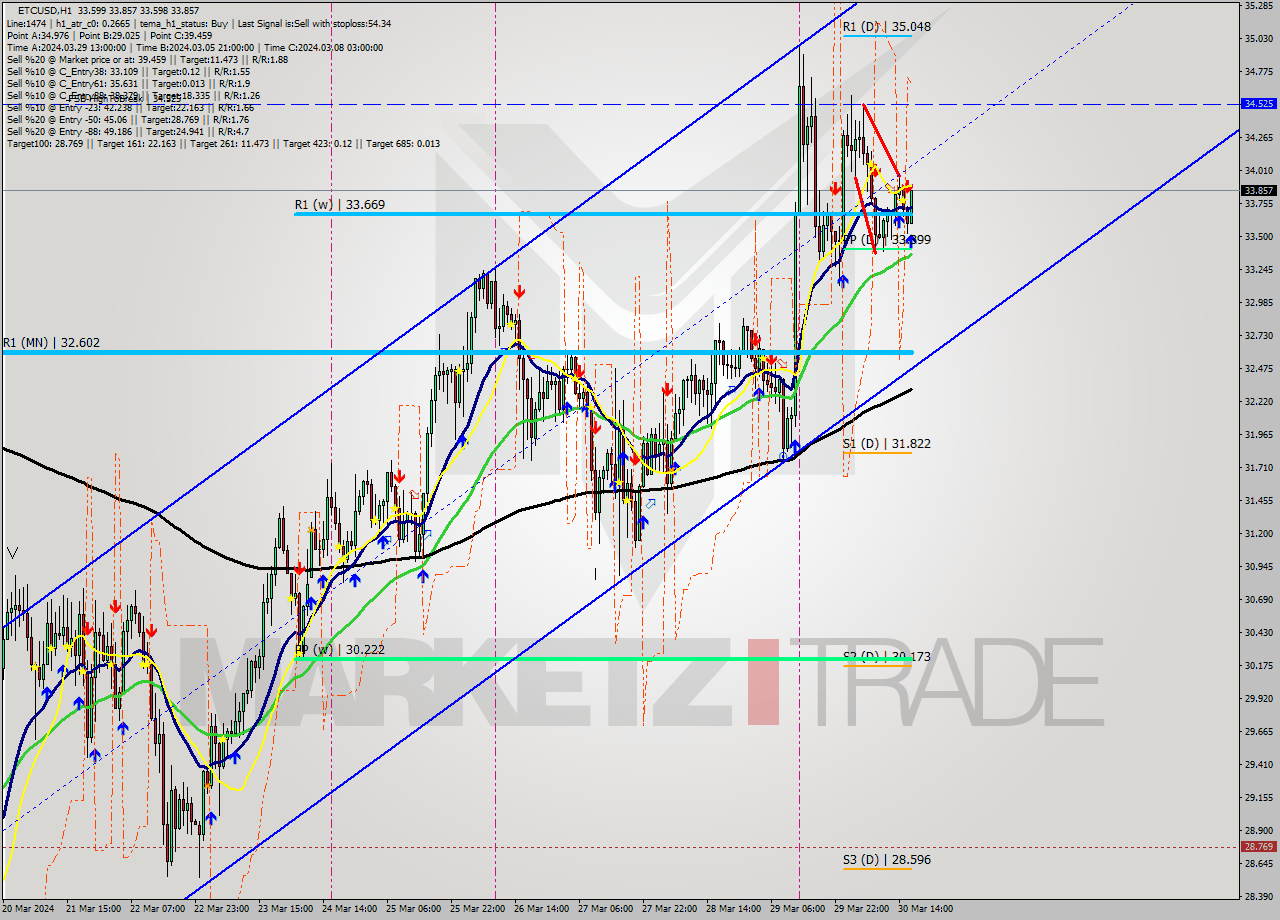
Task: Click 35.030 on the price axis
Action: (x=1258, y=39)
